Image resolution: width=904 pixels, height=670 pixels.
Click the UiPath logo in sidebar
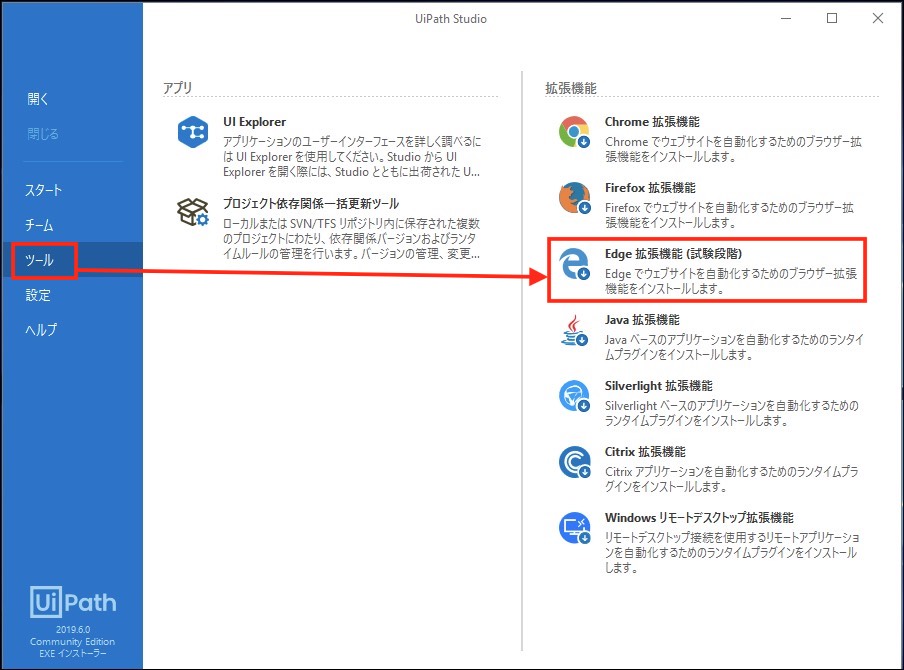[x=72, y=602]
